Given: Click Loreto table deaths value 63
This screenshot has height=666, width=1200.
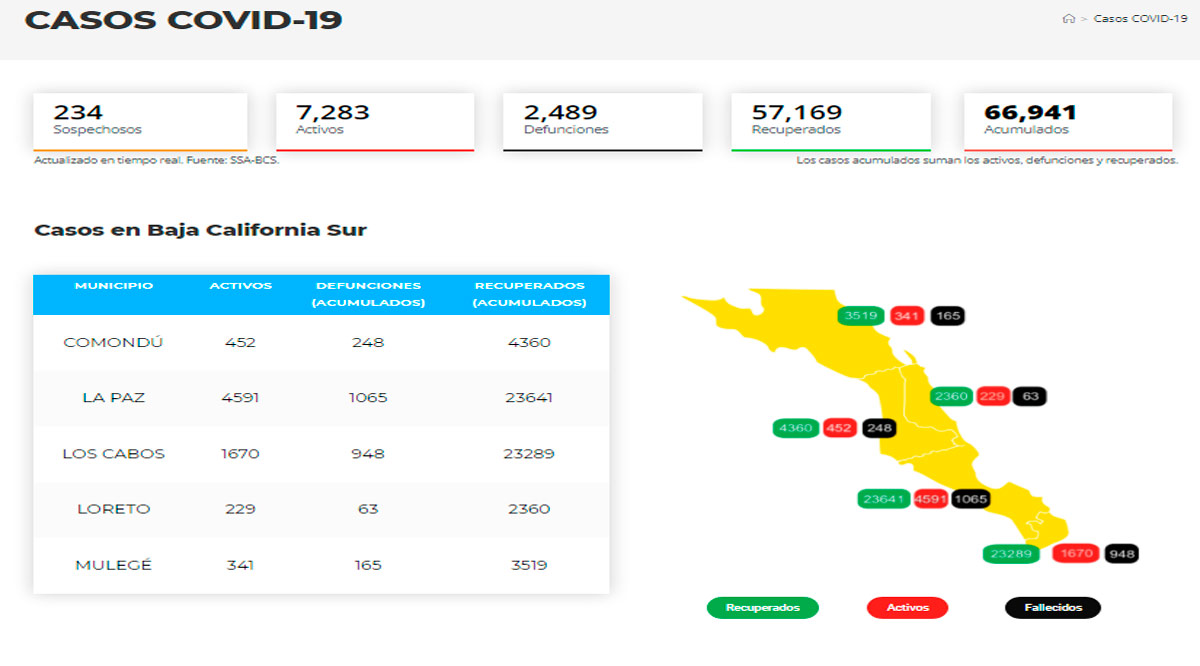Looking at the screenshot, I should point(368,509).
